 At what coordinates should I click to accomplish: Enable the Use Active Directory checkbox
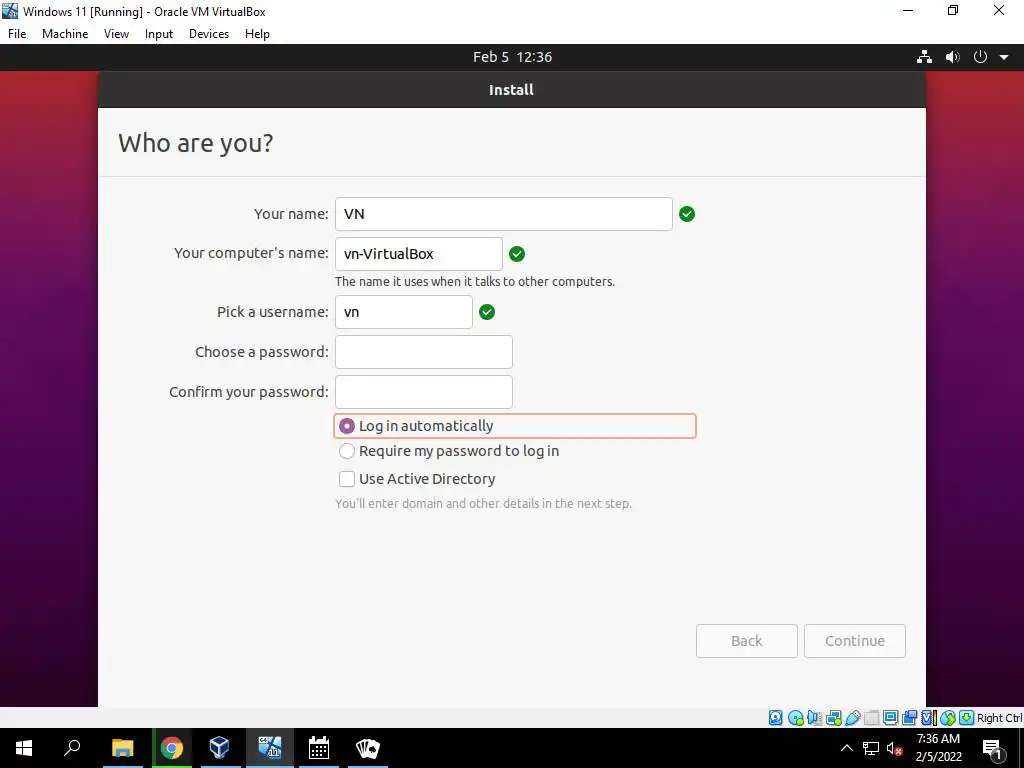(347, 479)
